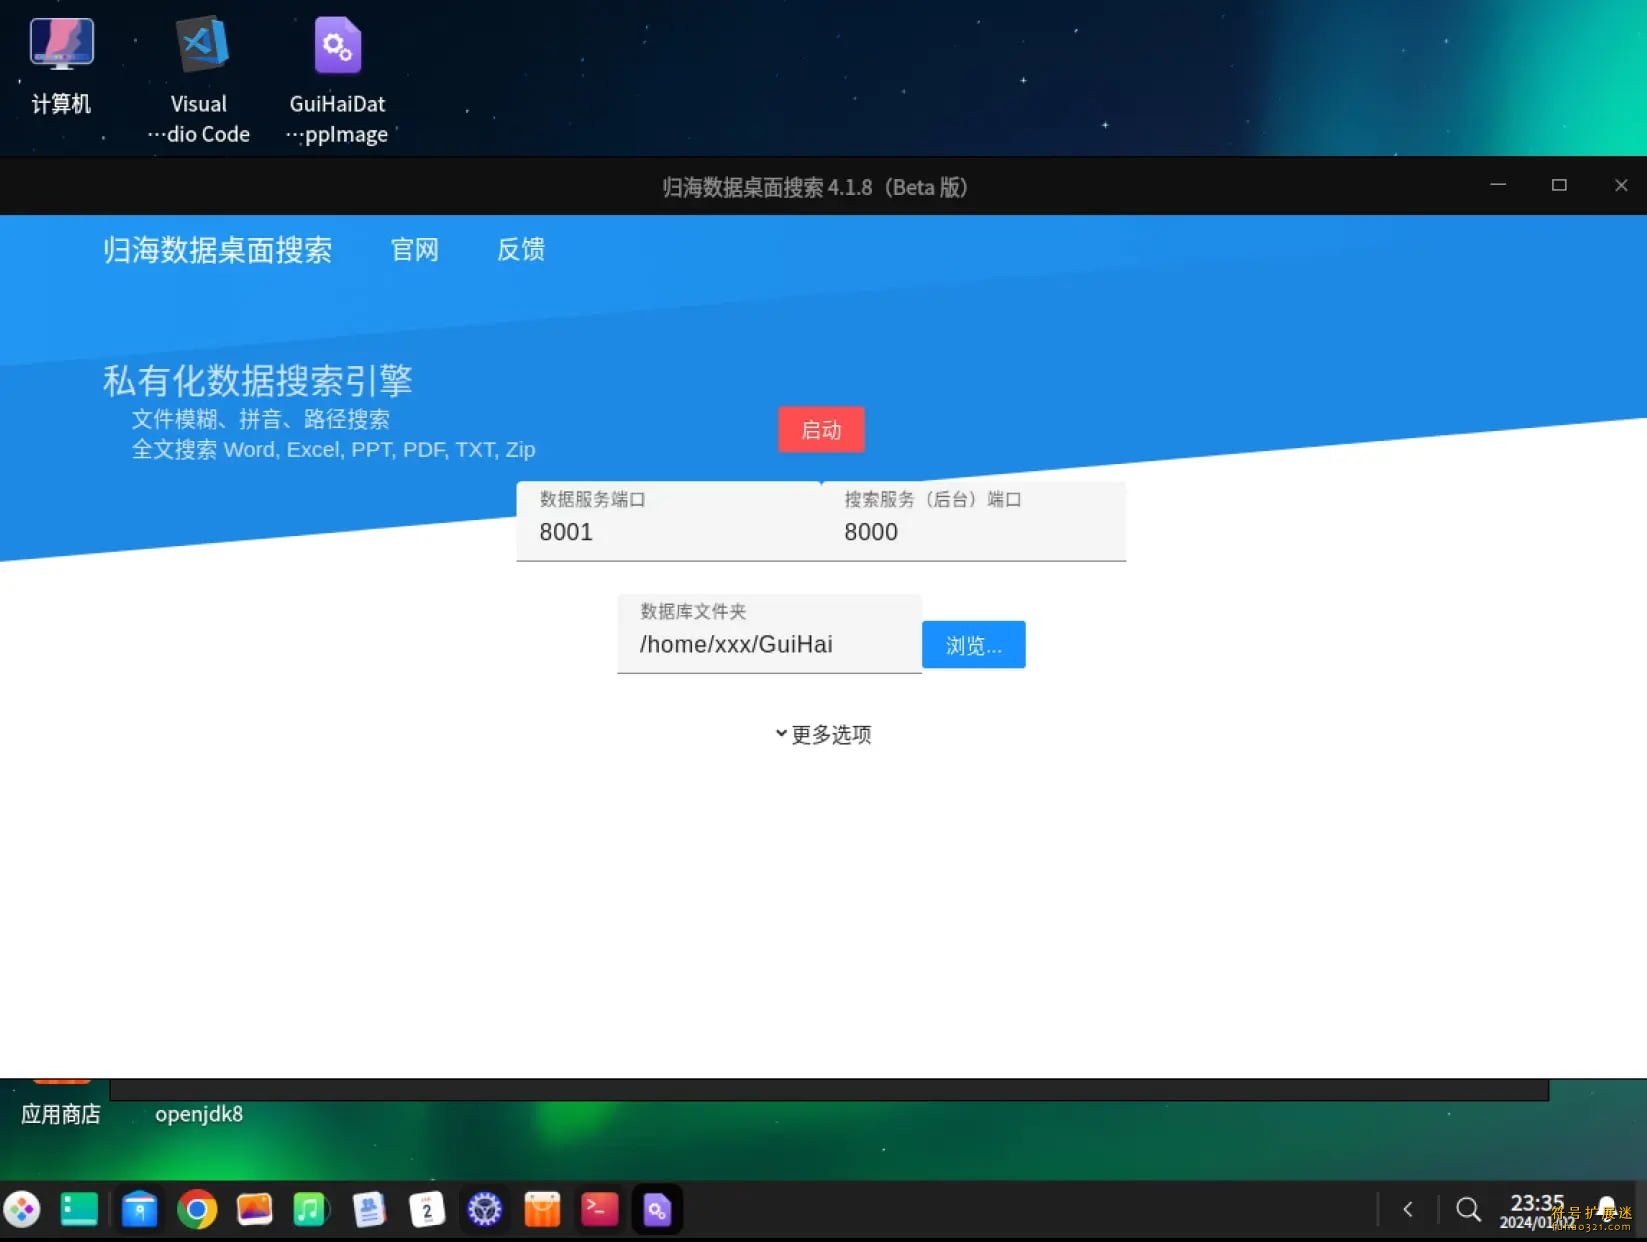Open the 官网 official site link

(x=415, y=250)
